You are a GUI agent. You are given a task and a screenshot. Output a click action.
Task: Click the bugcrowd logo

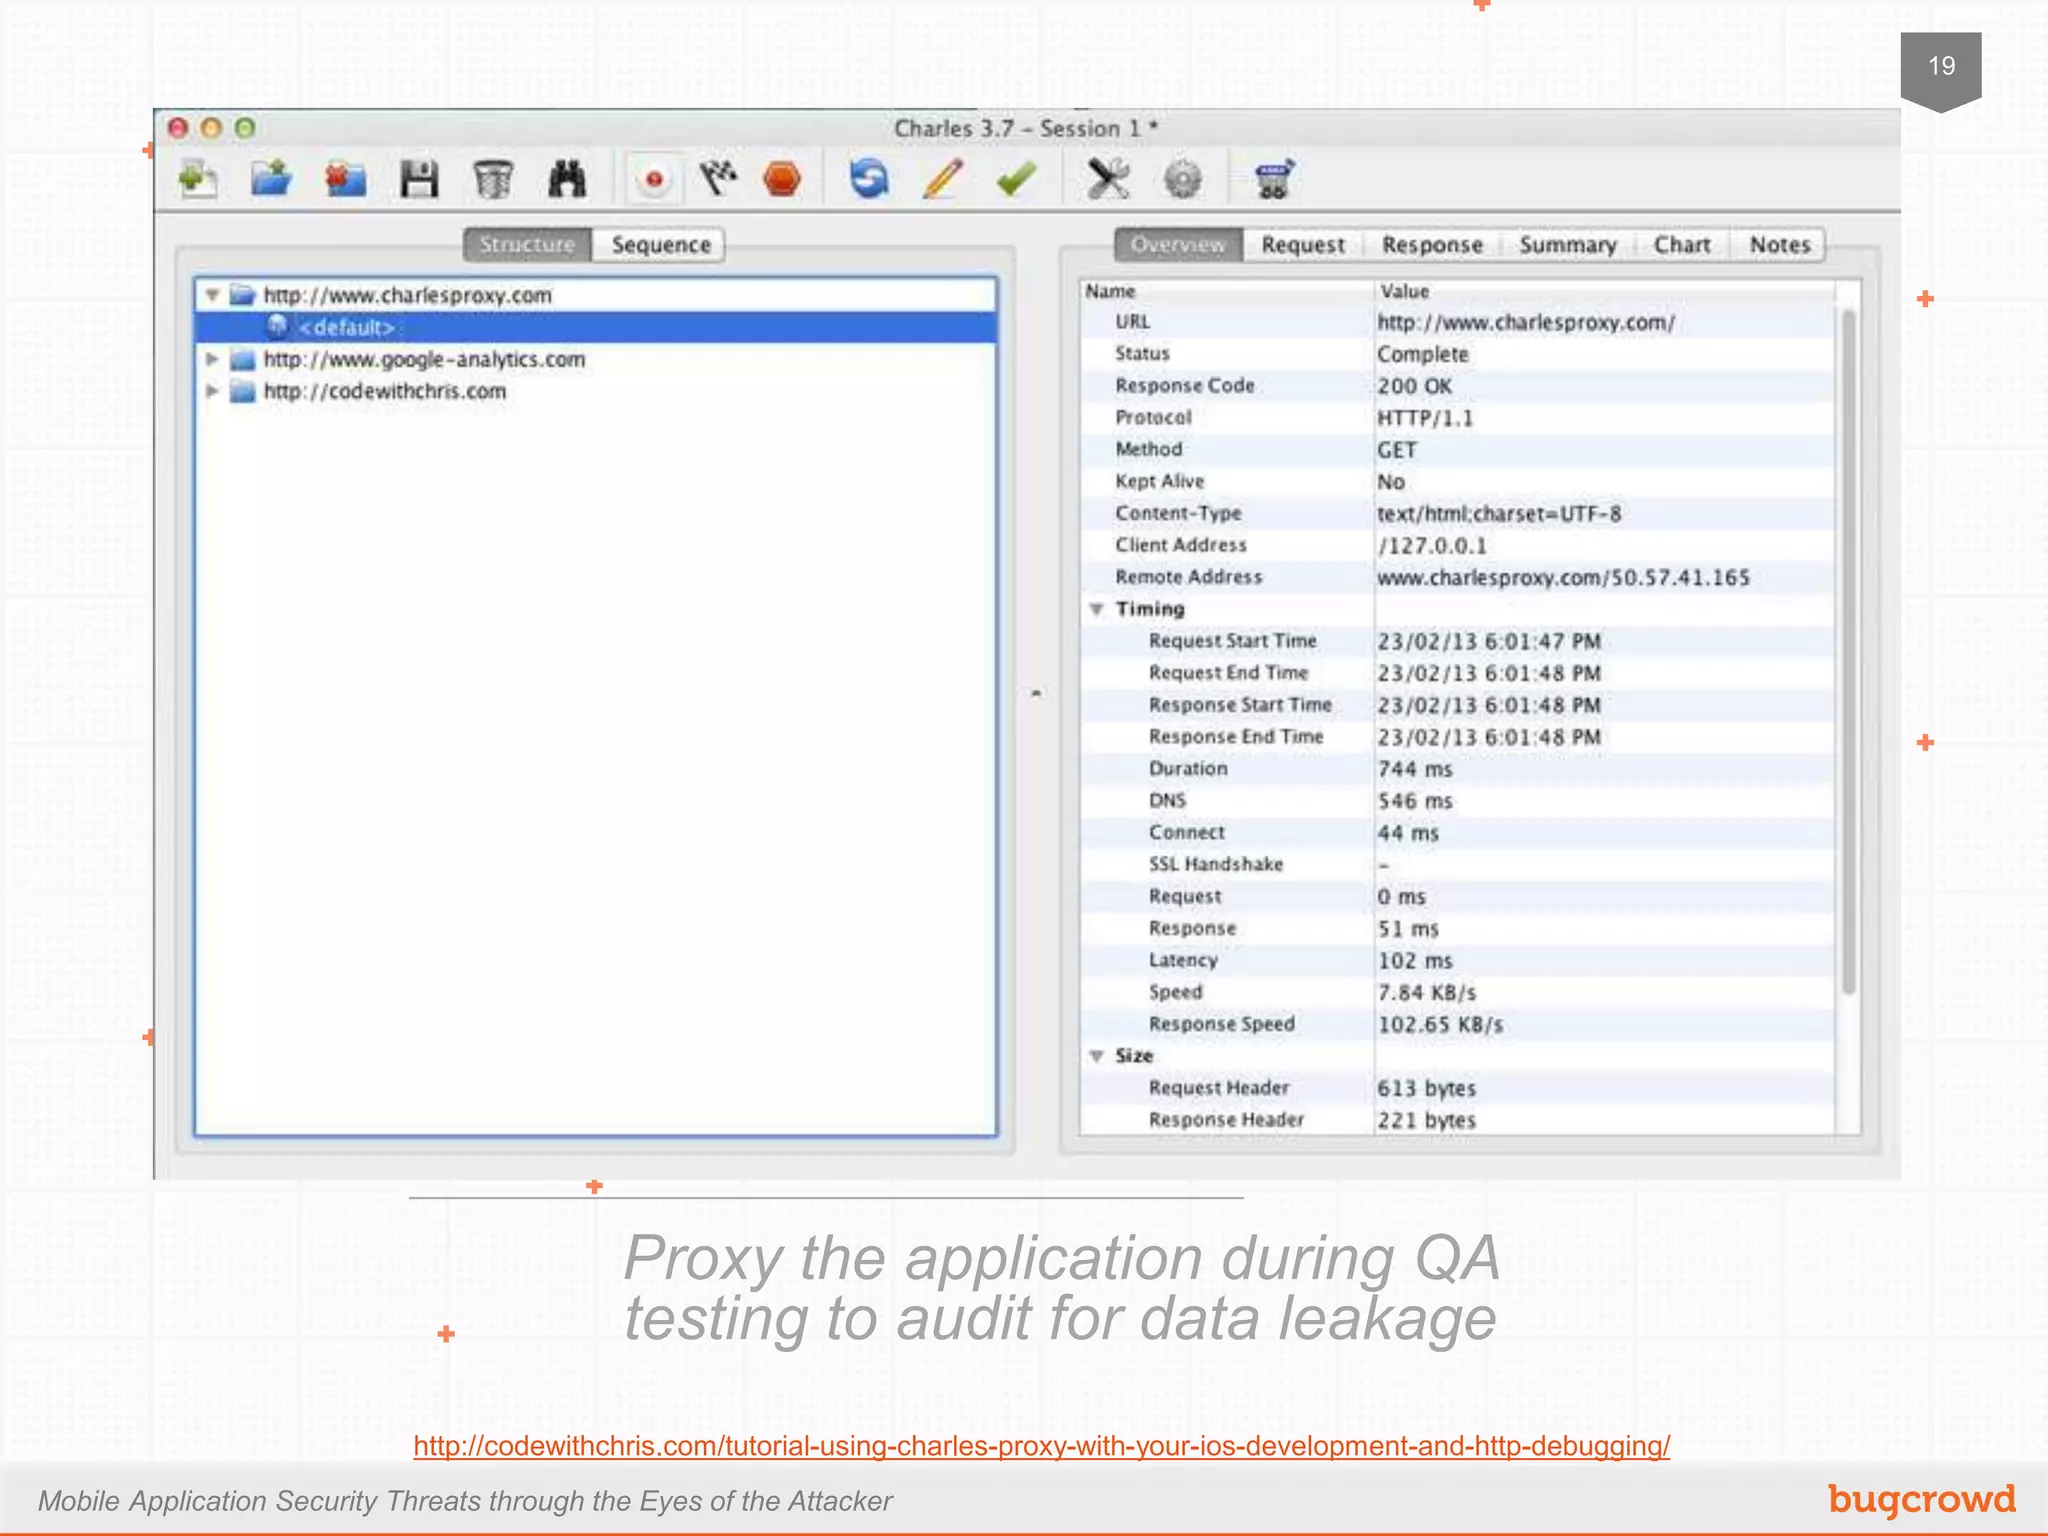(1922, 1499)
